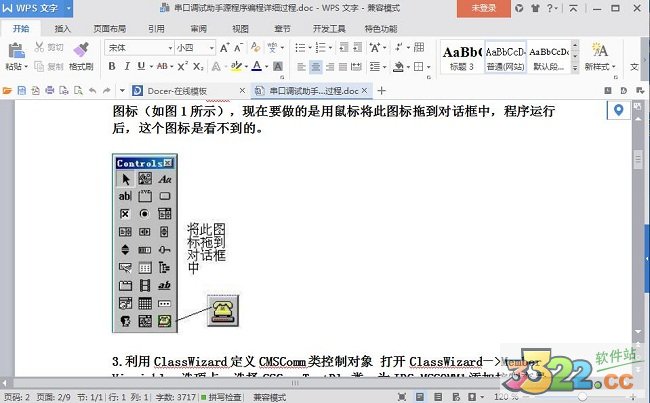Click the New Style wand icon

tap(599, 50)
